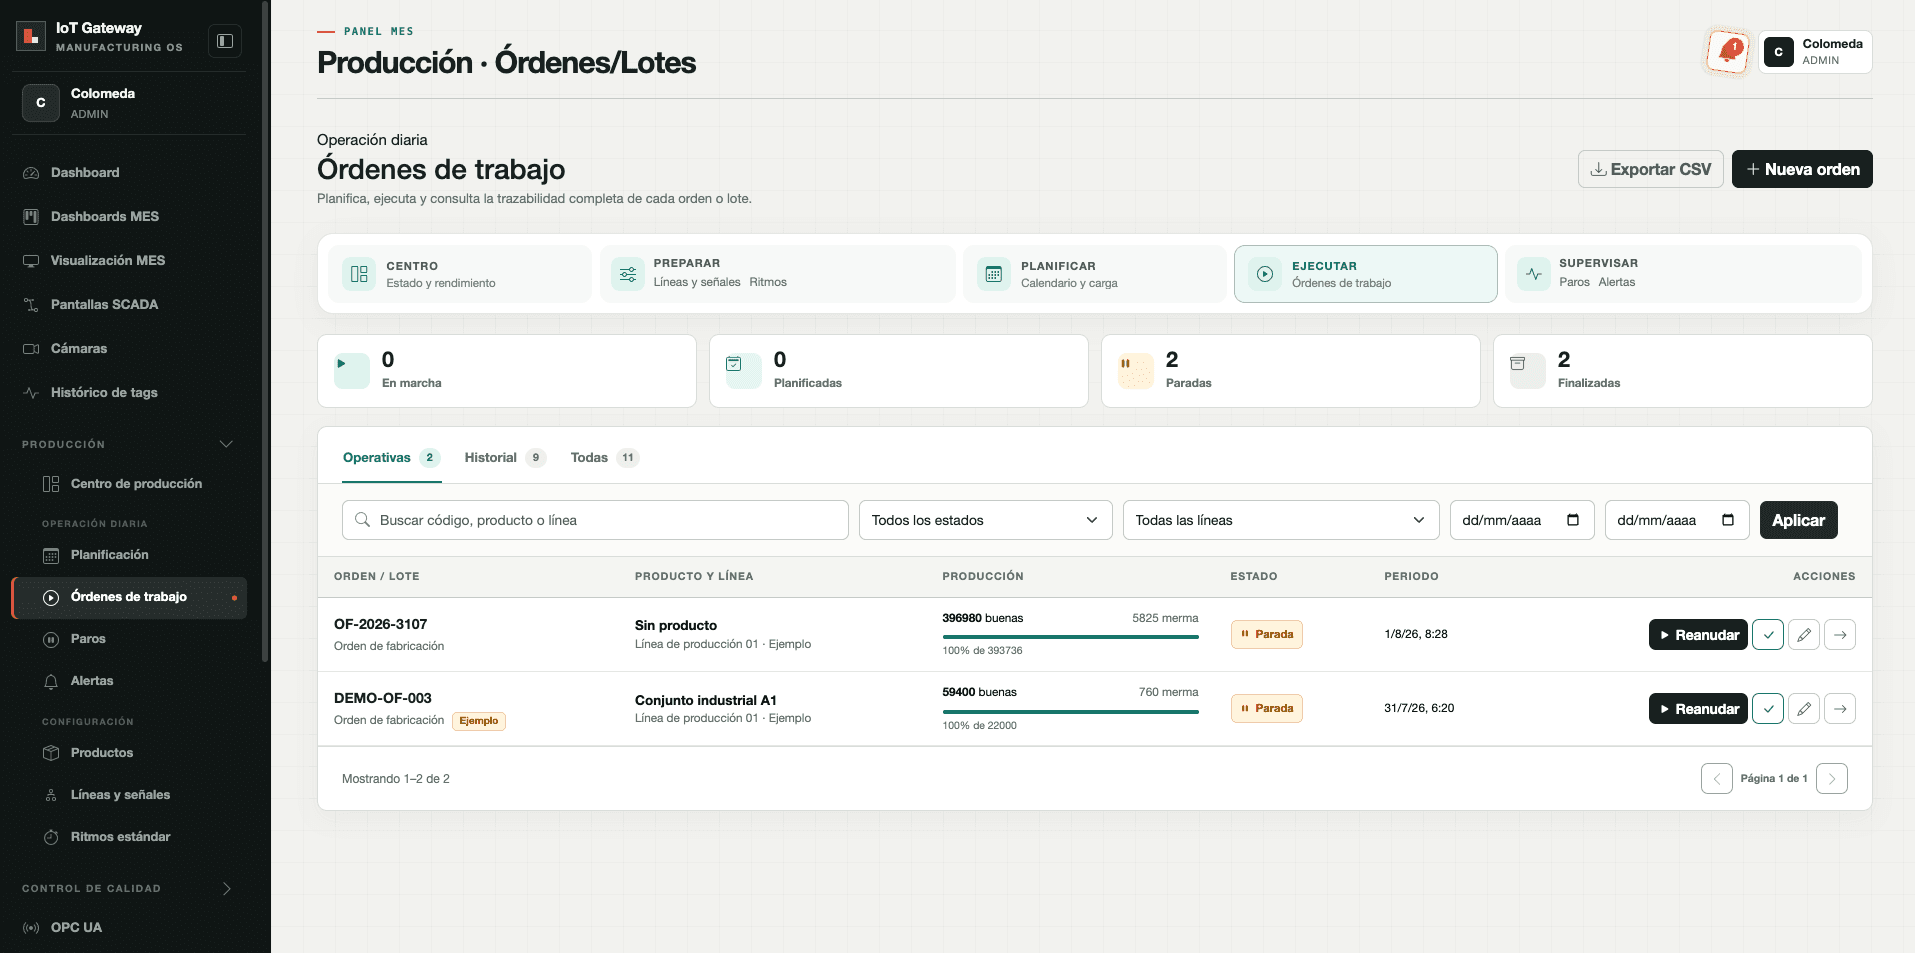1915x953 pixels.
Task: Click the Nueva orden button
Action: (x=1801, y=169)
